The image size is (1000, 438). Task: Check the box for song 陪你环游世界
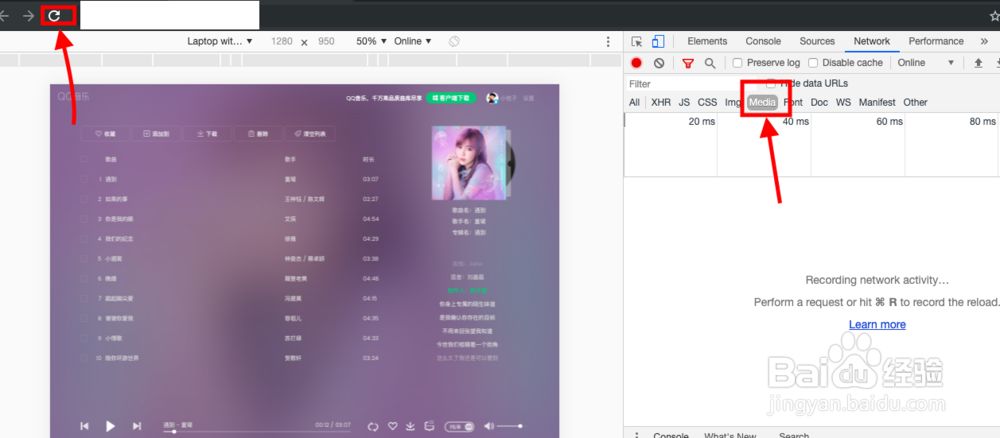tap(84, 358)
